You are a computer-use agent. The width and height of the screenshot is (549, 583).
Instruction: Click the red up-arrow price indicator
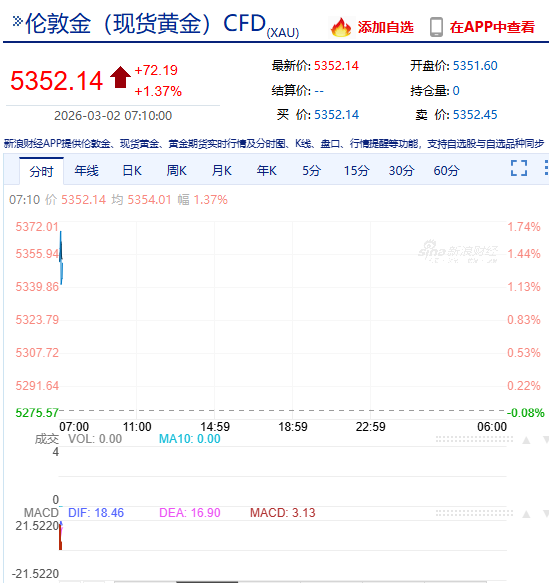pyautogui.click(x=120, y=77)
